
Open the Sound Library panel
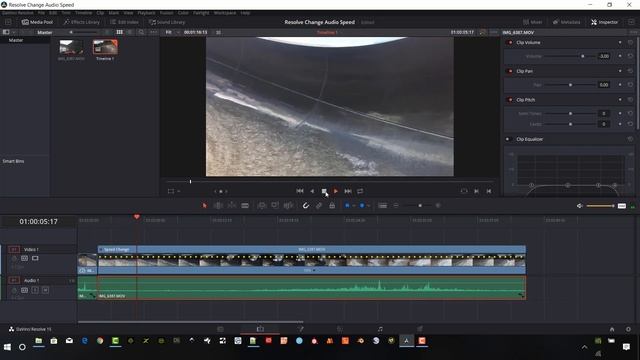(167, 22)
